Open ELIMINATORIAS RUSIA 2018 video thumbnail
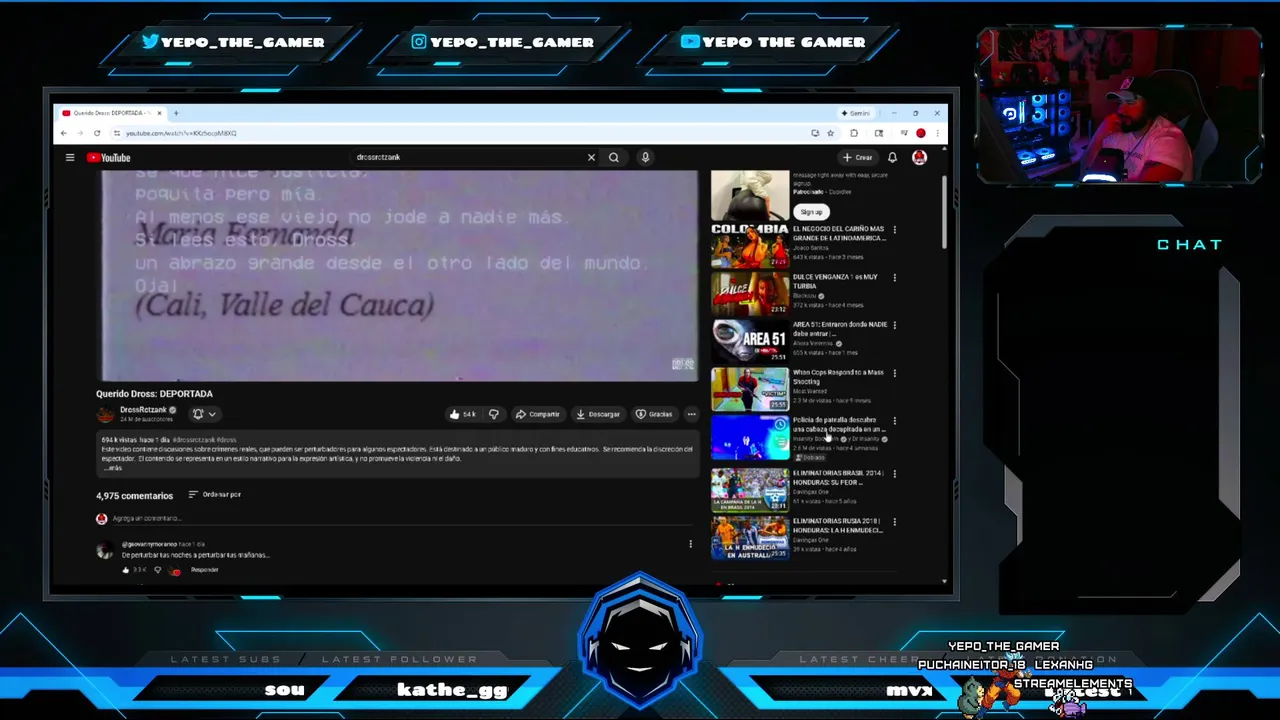This screenshot has width=1280, height=720. 750,538
